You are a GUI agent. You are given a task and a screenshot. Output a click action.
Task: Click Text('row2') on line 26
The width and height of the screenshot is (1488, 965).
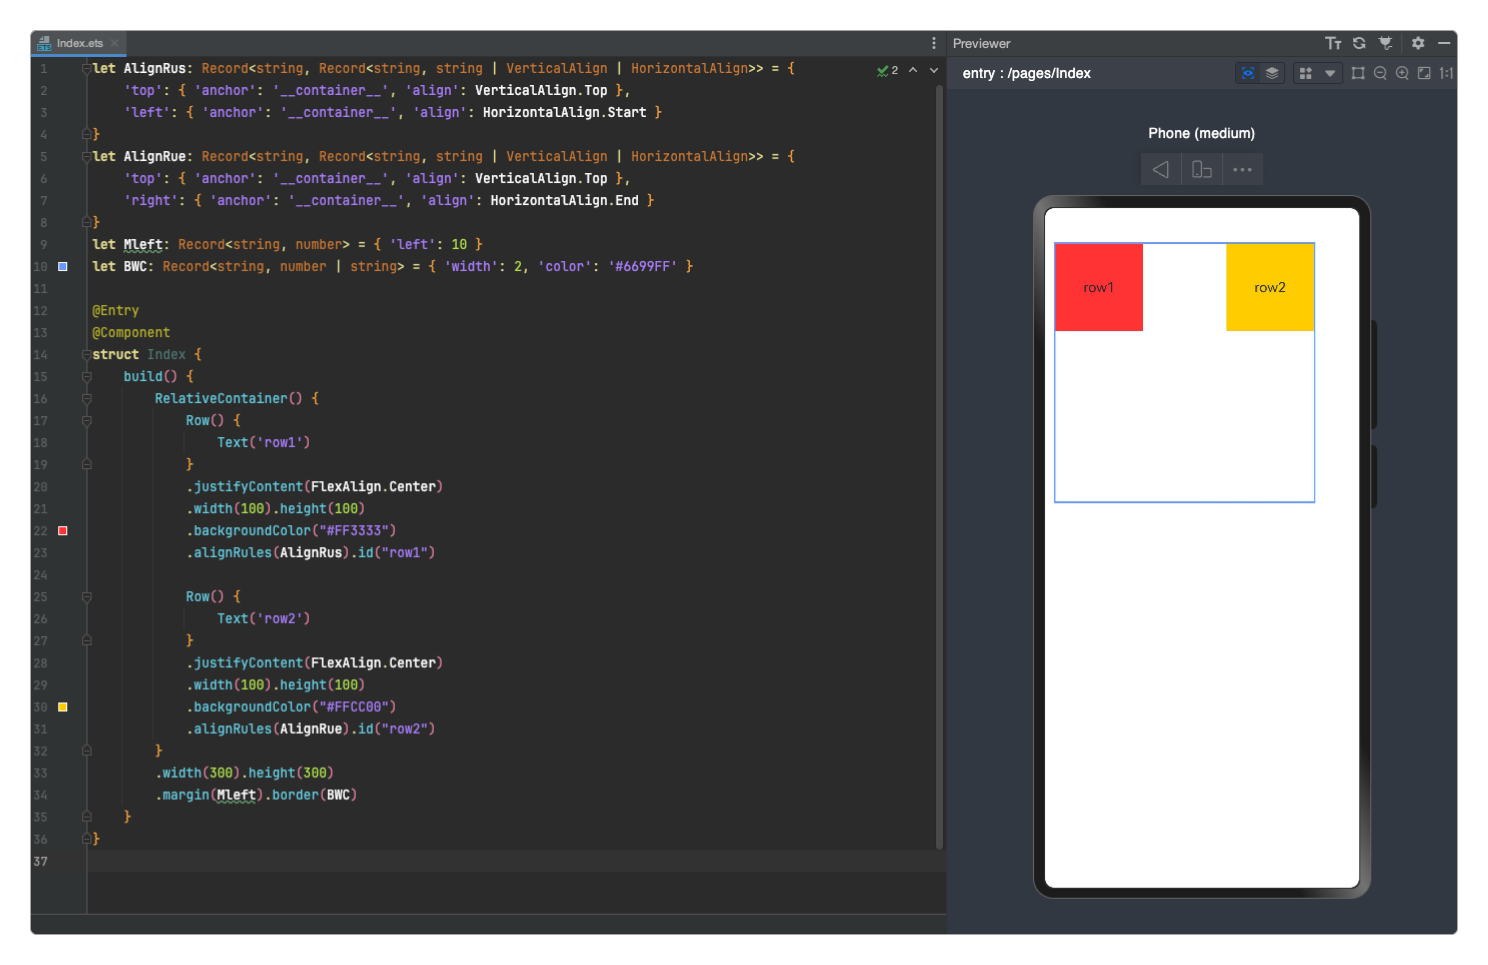(x=264, y=618)
